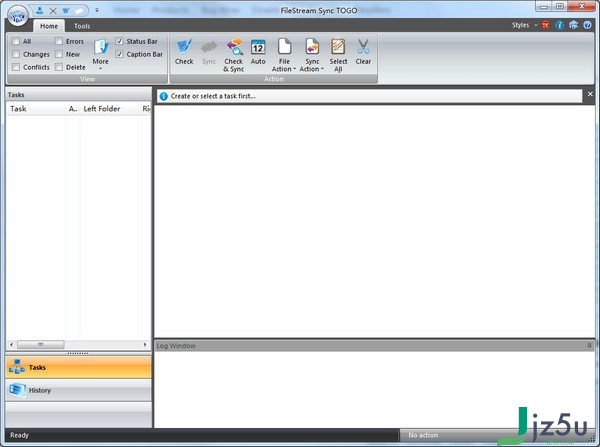Click the Log Window title bar
This screenshot has width=600, height=447.
pos(374,346)
